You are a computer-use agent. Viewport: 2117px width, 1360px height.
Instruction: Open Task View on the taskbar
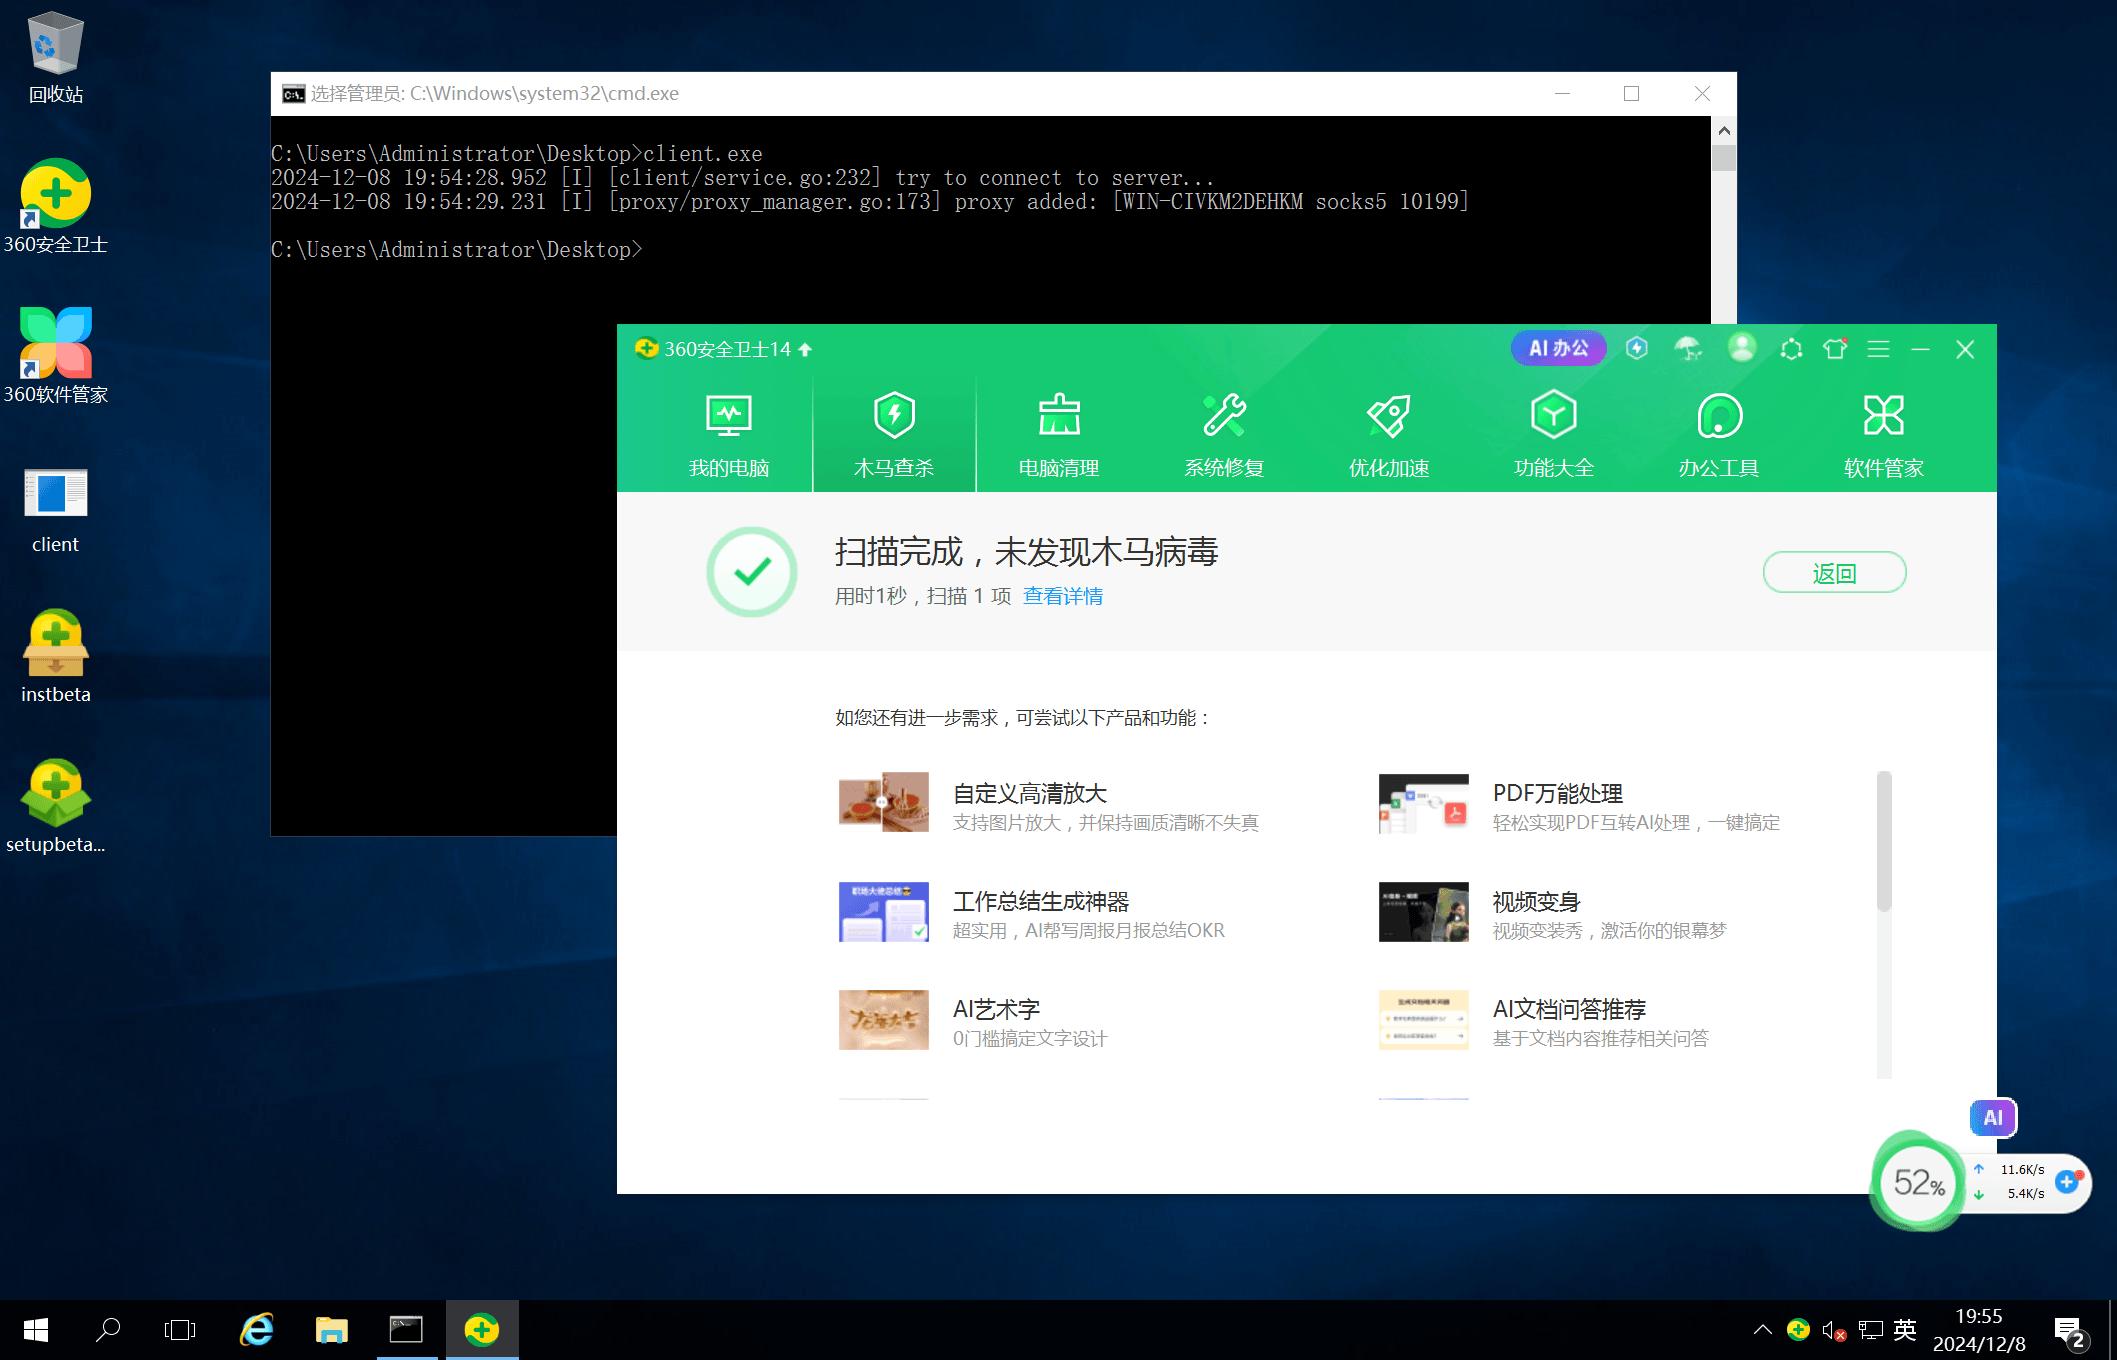coord(180,1330)
